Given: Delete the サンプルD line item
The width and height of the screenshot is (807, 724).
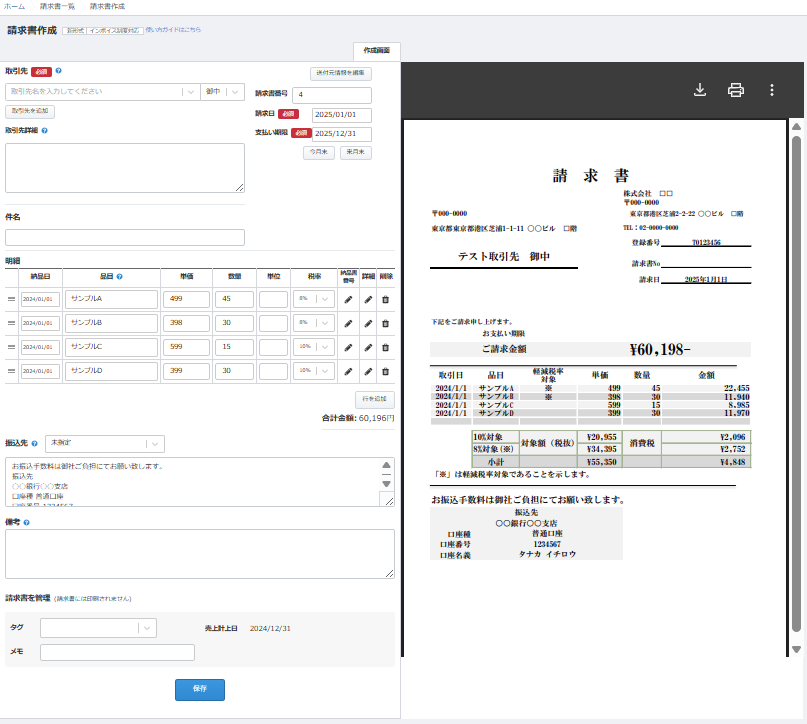Looking at the screenshot, I should point(385,371).
